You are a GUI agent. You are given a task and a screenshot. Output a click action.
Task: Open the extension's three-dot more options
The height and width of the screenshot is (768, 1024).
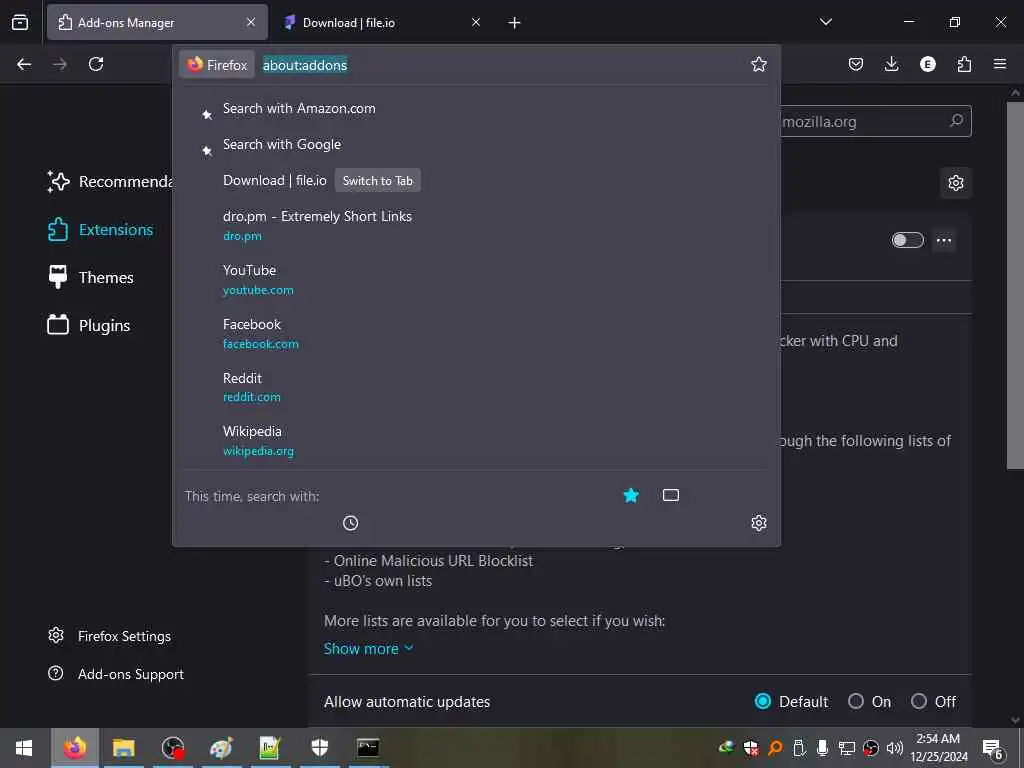[x=944, y=240]
